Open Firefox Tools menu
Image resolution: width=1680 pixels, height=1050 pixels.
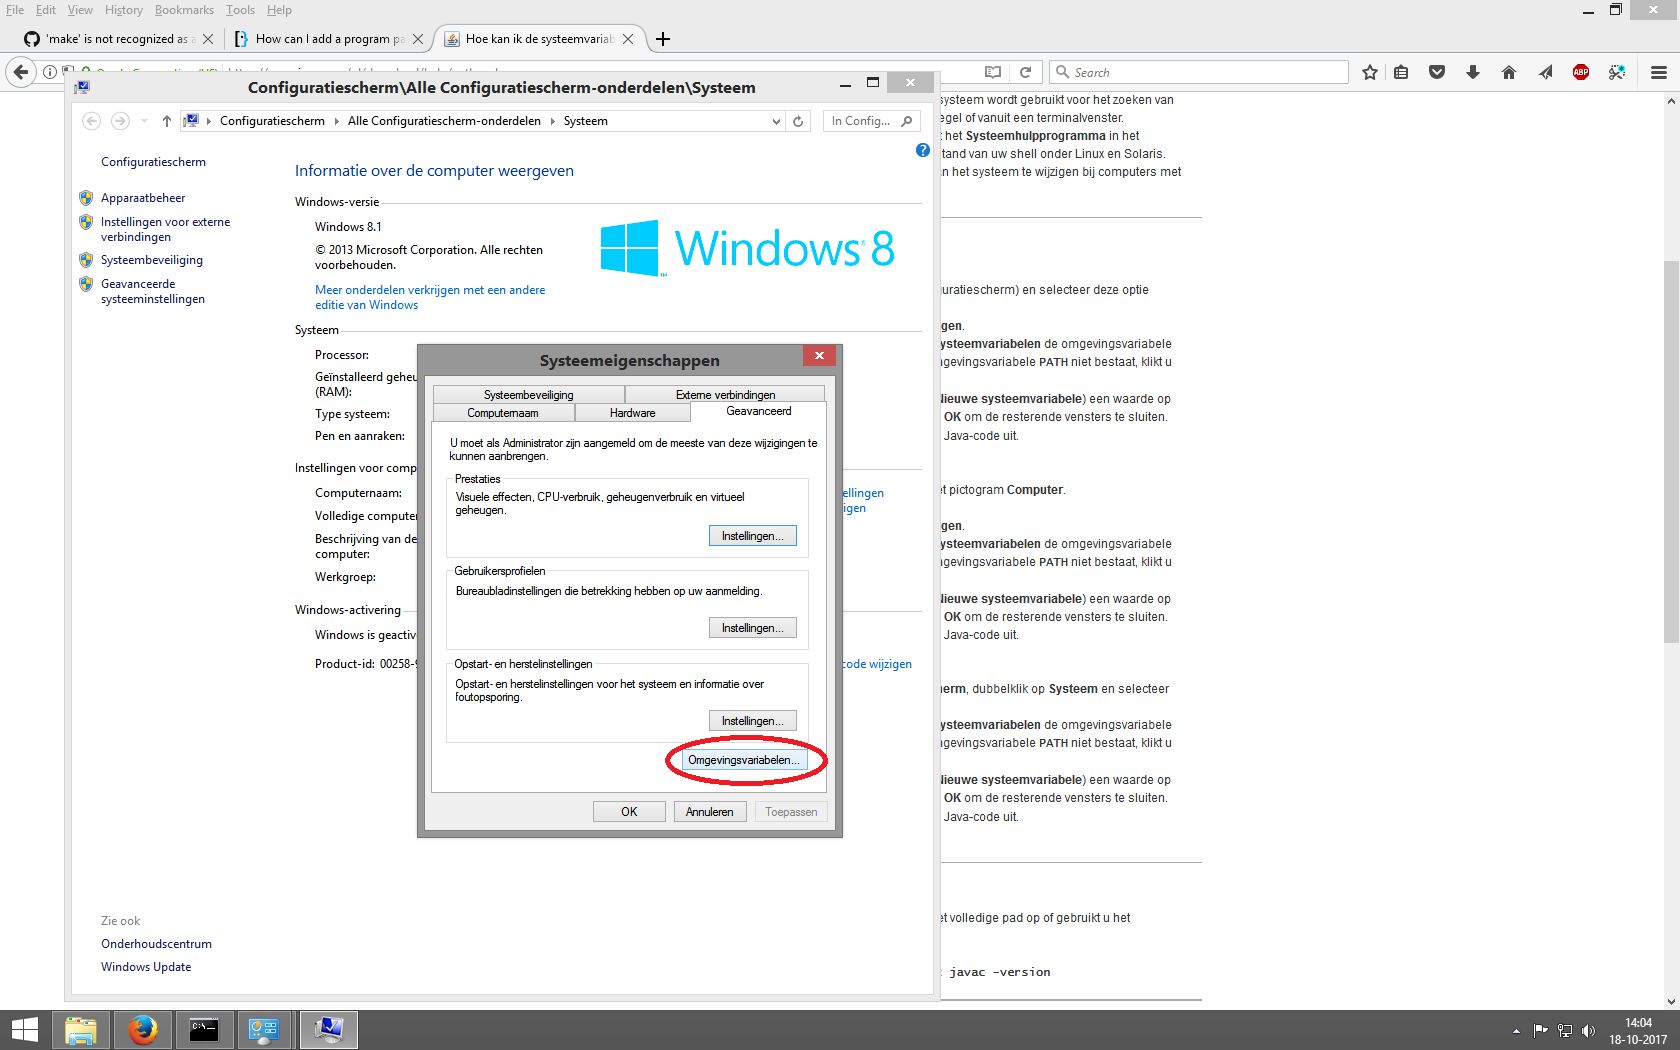(240, 10)
